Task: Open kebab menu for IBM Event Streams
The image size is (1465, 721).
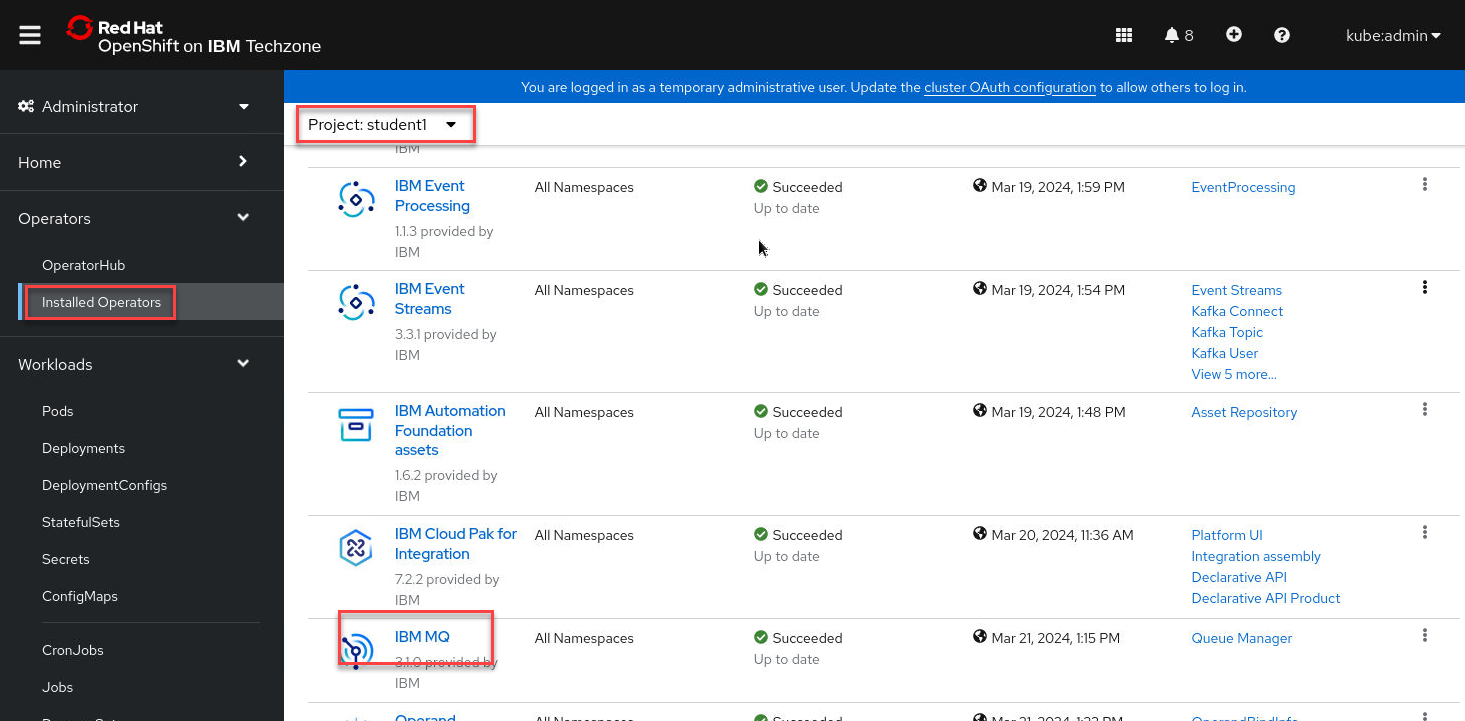Action: click(1424, 288)
